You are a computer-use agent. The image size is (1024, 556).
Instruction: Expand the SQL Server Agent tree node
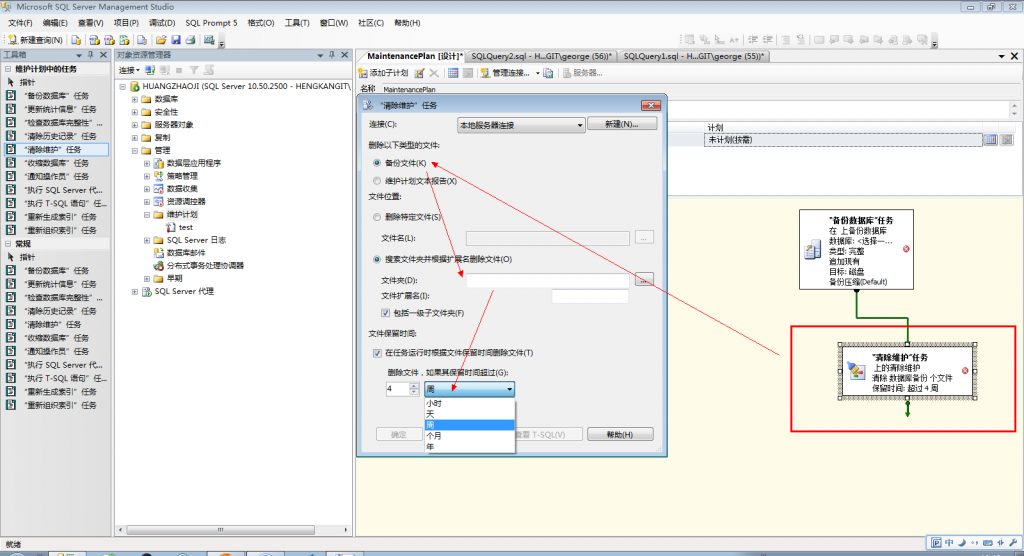[x=135, y=291]
